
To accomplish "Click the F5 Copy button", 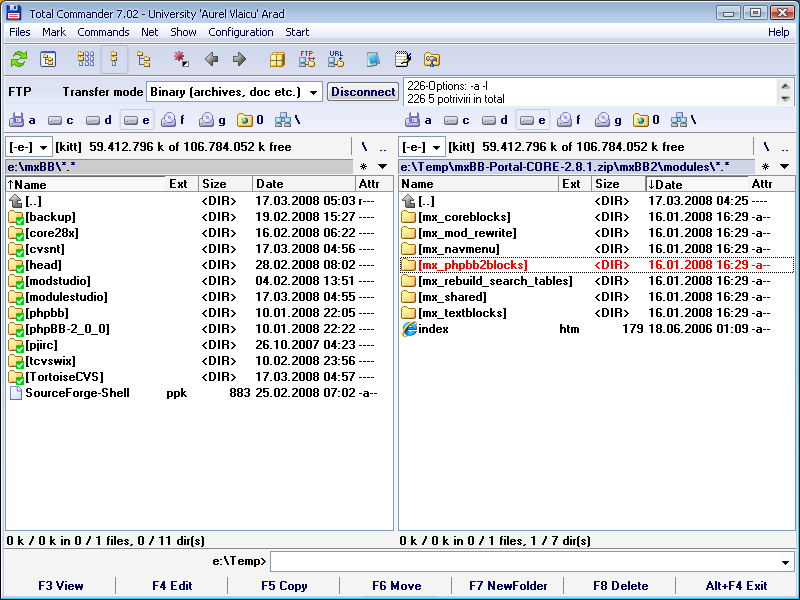I will [284, 586].
